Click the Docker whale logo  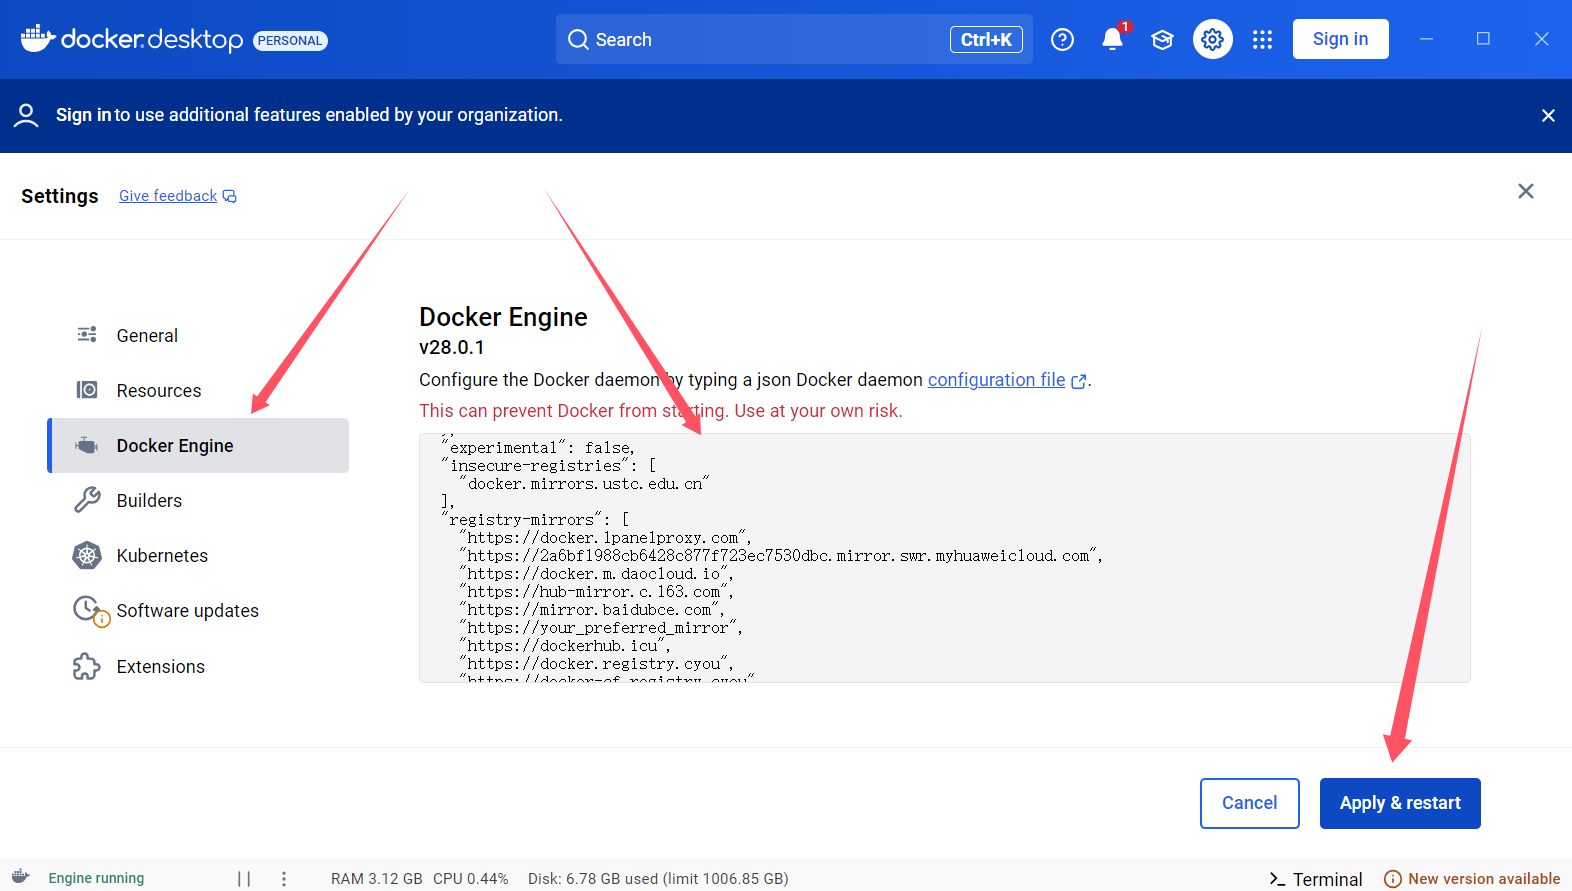click(37, 38)
